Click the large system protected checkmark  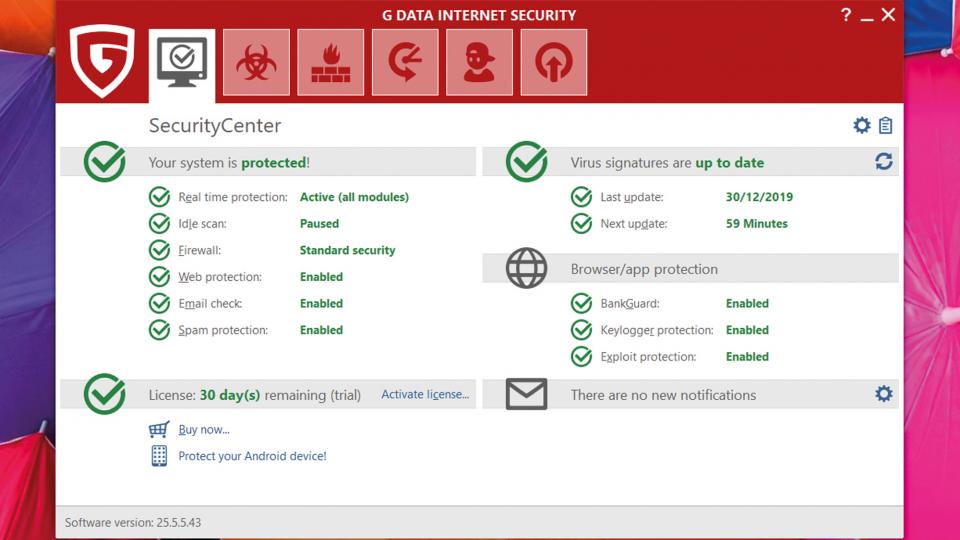pyautogui.click(x=105, y=162)
